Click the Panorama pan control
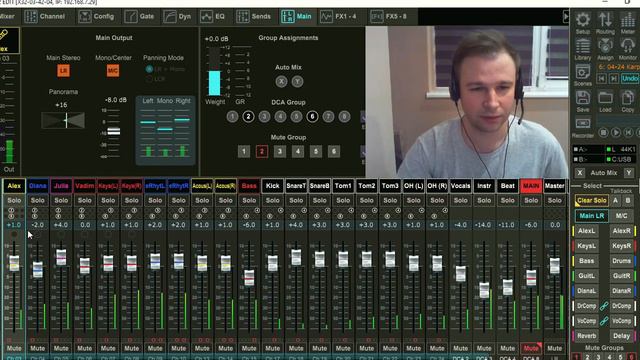 click(63, 120)
